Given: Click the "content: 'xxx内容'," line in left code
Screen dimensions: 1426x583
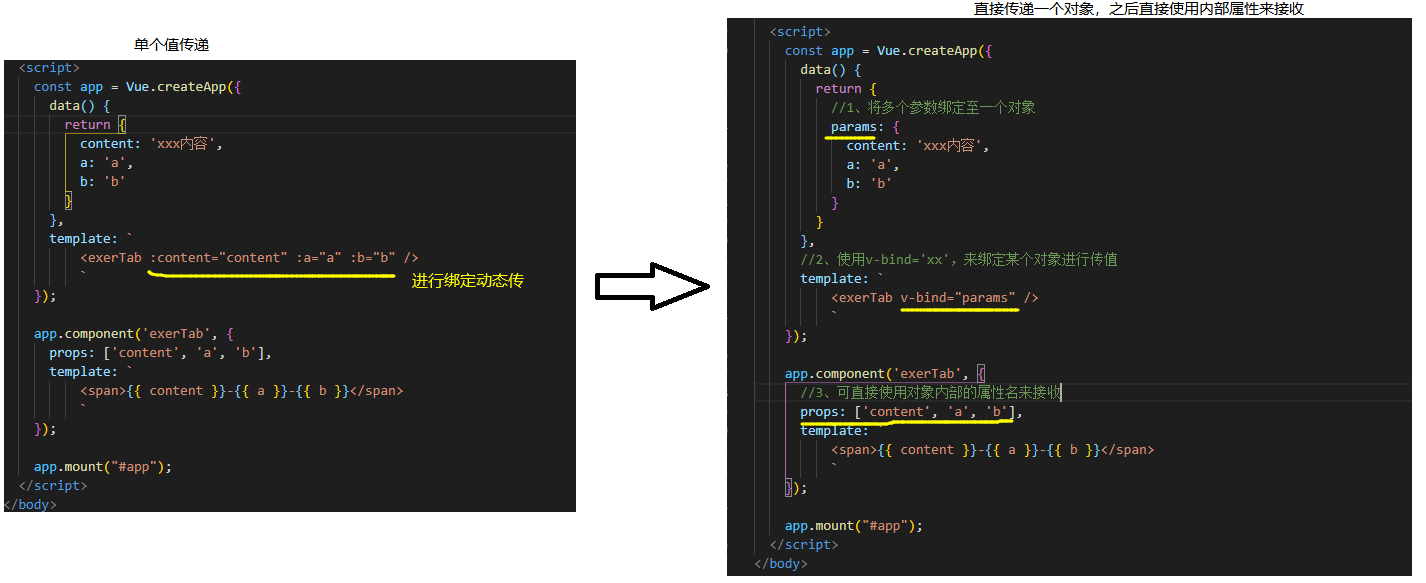Looking at the screenshot, I should (x=152, y=143).
